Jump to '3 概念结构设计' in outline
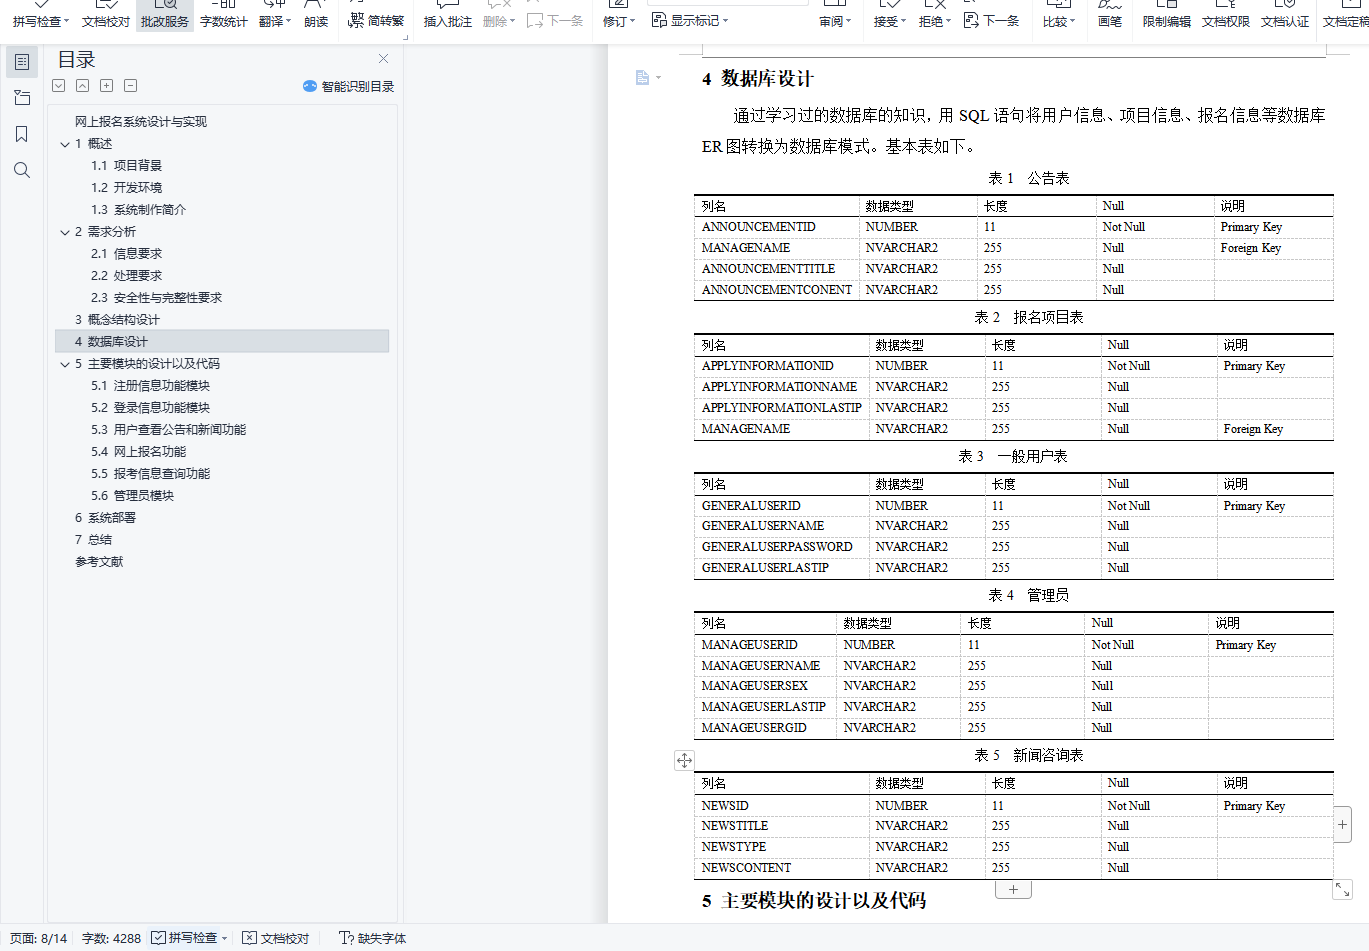The height and width of the screenshot is (951, 1369). click(x=117, y=320)
